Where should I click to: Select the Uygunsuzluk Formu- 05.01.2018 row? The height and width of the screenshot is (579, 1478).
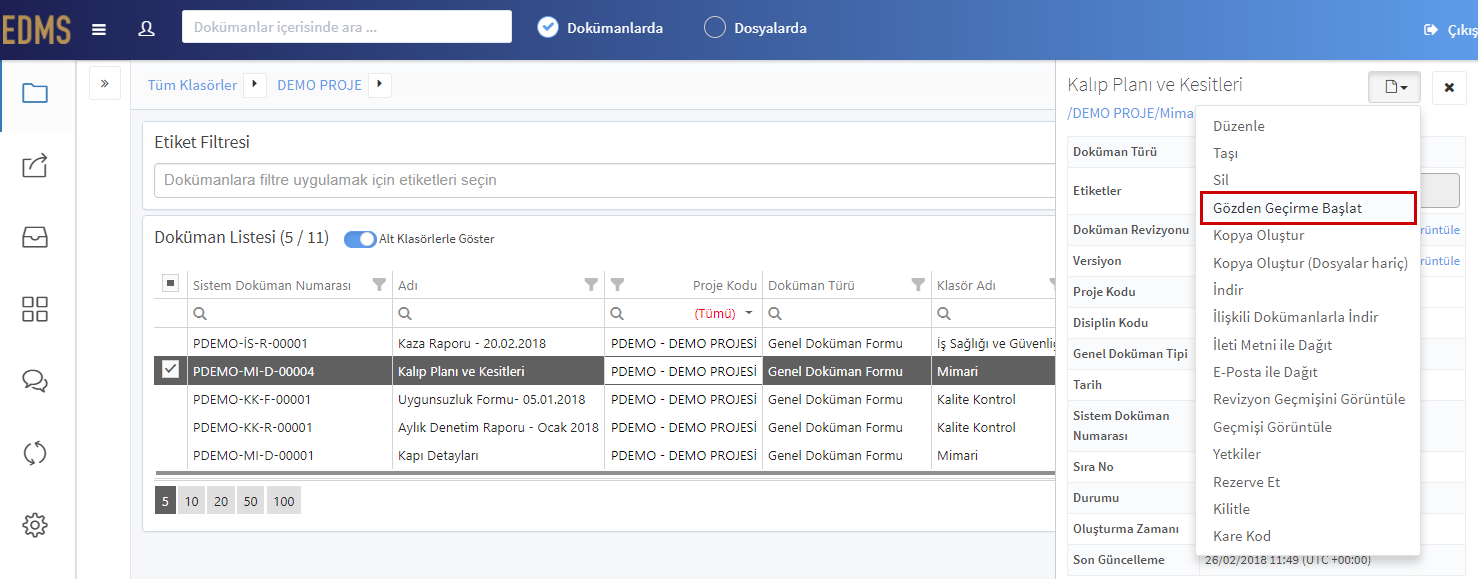pos(605,399)
